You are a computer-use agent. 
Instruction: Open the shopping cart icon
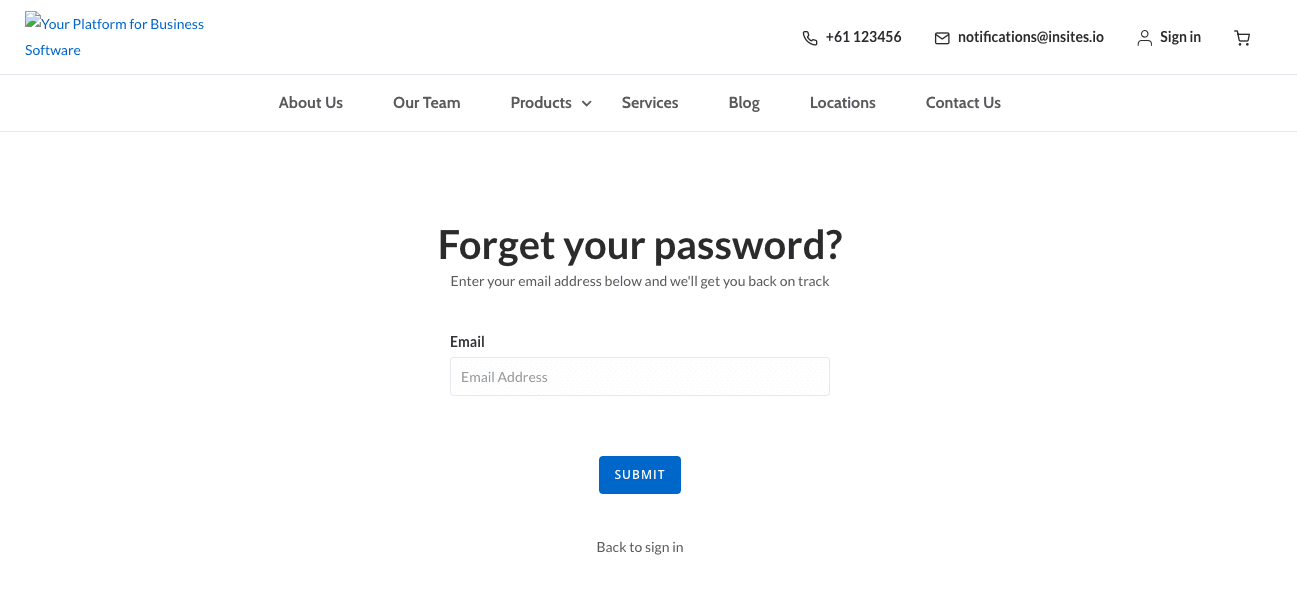click(1242, 38)
